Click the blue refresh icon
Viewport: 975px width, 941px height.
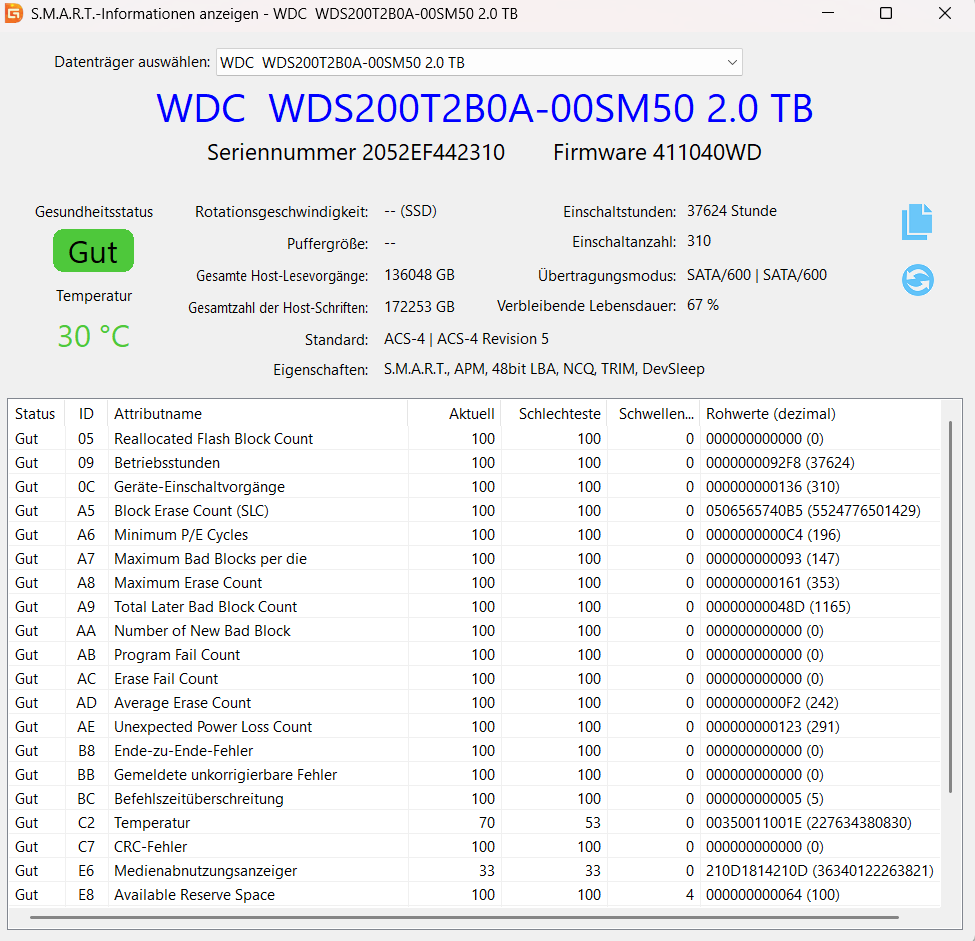916,280
